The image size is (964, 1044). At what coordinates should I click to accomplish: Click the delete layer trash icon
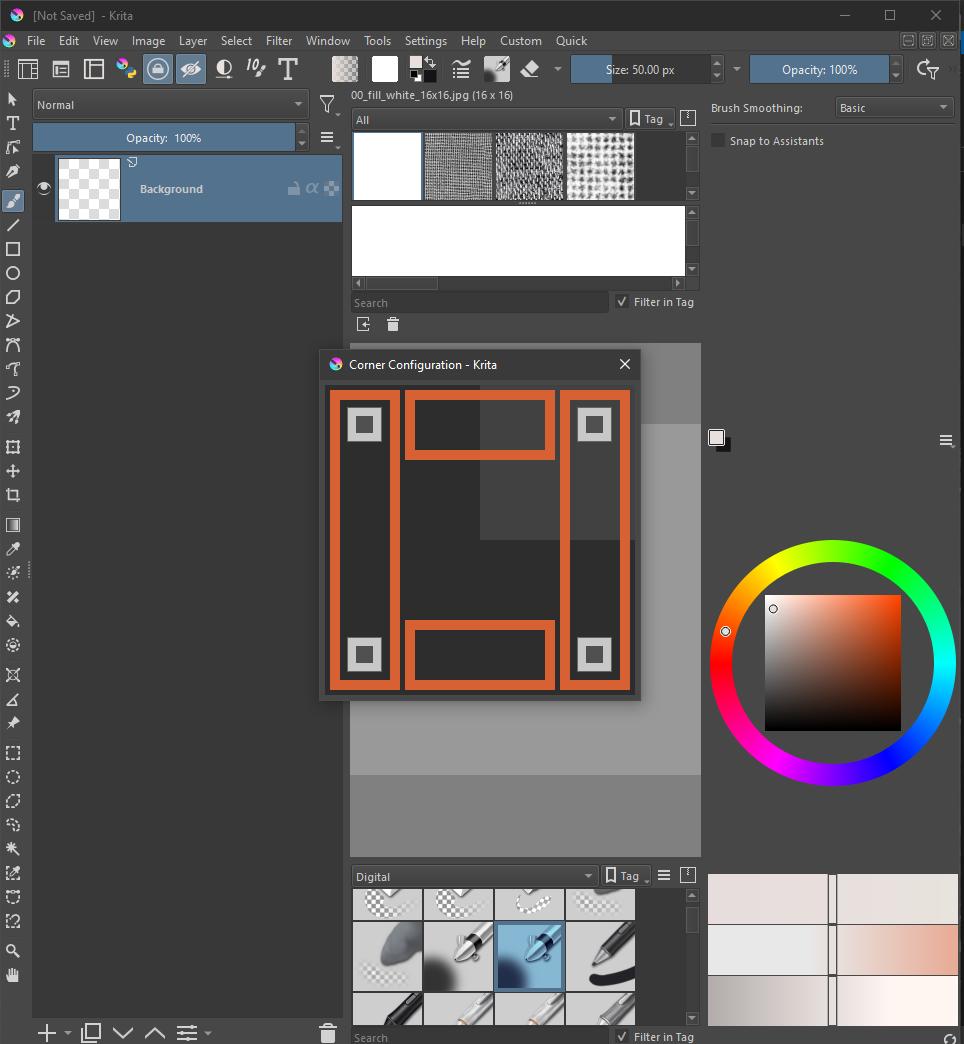[327, 1032]
